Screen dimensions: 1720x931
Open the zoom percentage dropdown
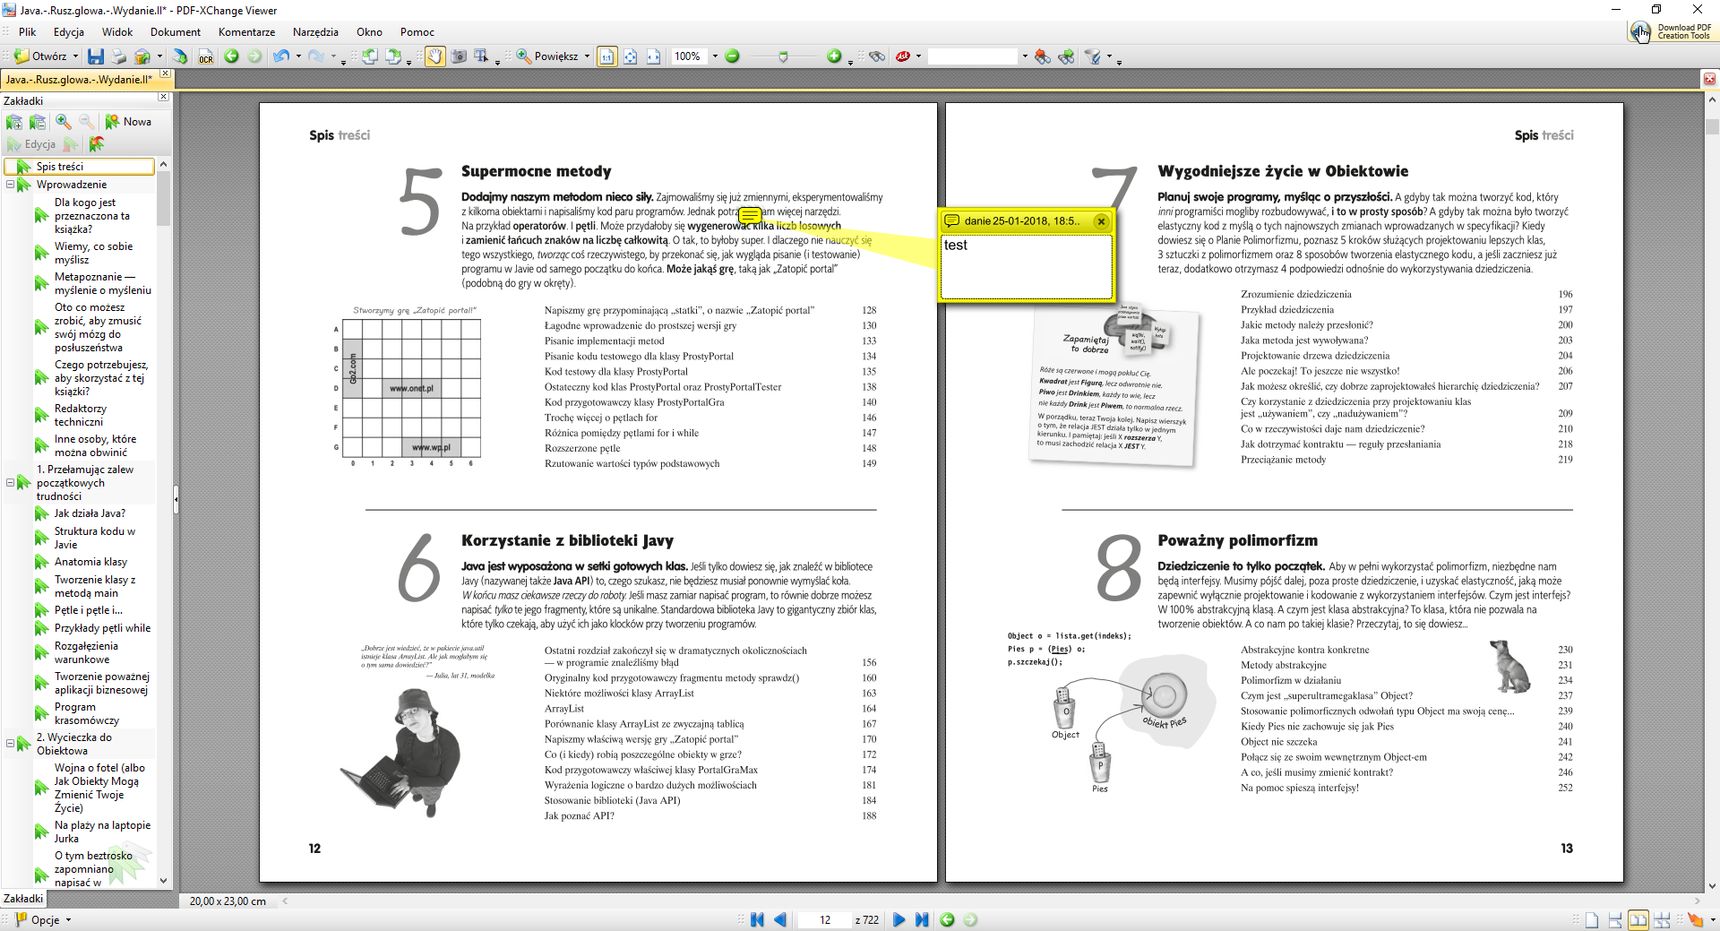(715, 56)
